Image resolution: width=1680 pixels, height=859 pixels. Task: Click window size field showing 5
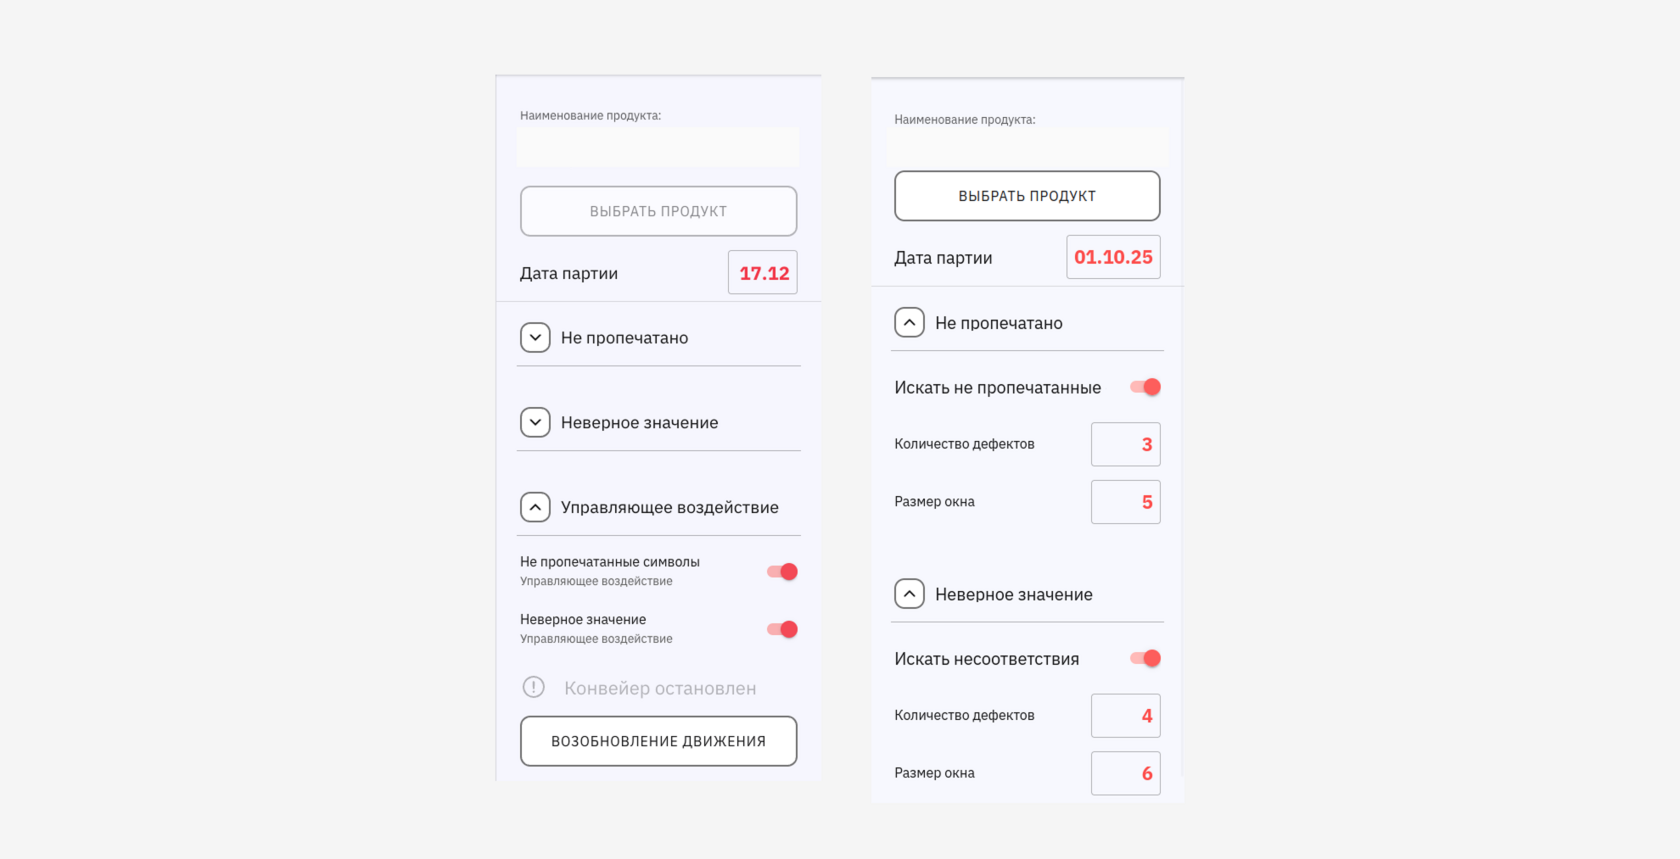1126,502
